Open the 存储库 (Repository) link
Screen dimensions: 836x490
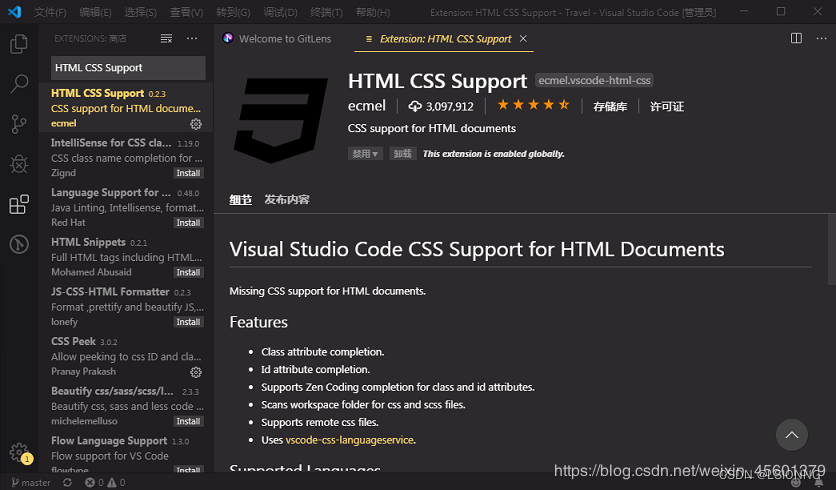point(610,106)
